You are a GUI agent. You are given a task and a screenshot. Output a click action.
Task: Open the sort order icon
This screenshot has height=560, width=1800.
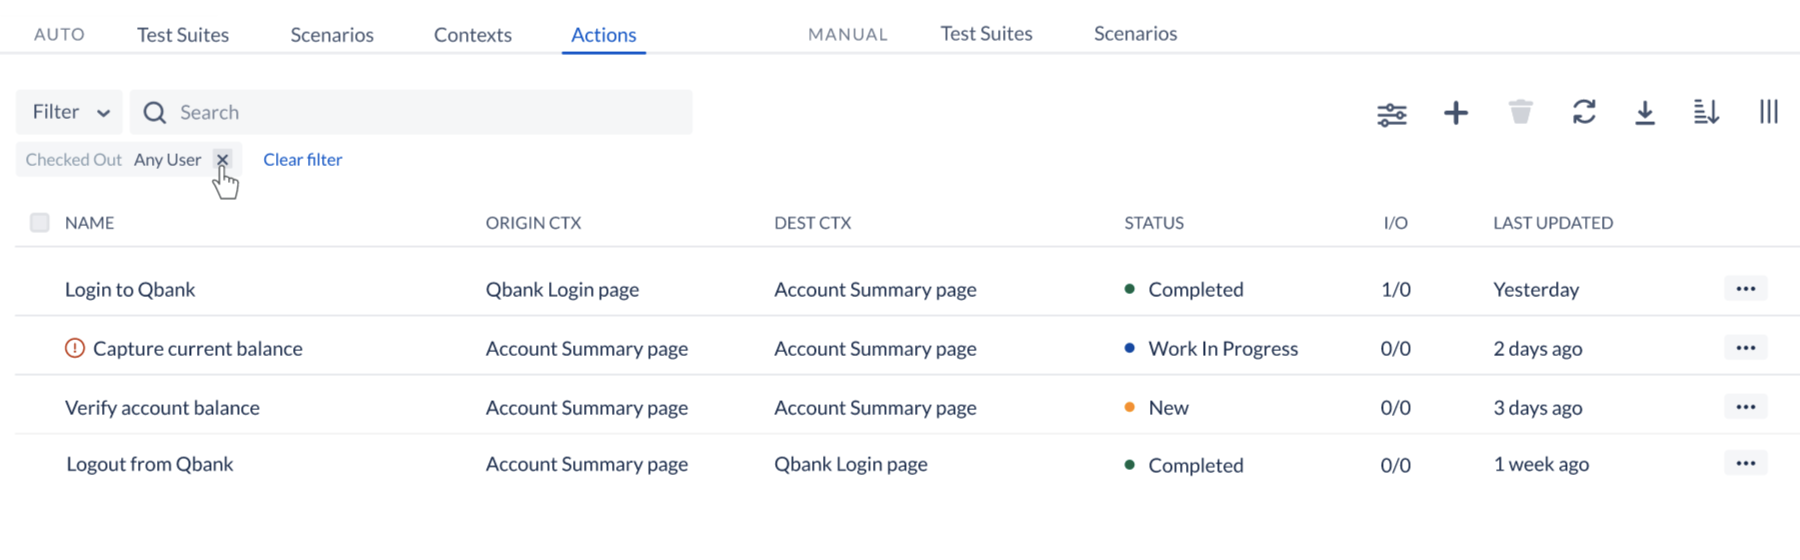[1706, 112]
